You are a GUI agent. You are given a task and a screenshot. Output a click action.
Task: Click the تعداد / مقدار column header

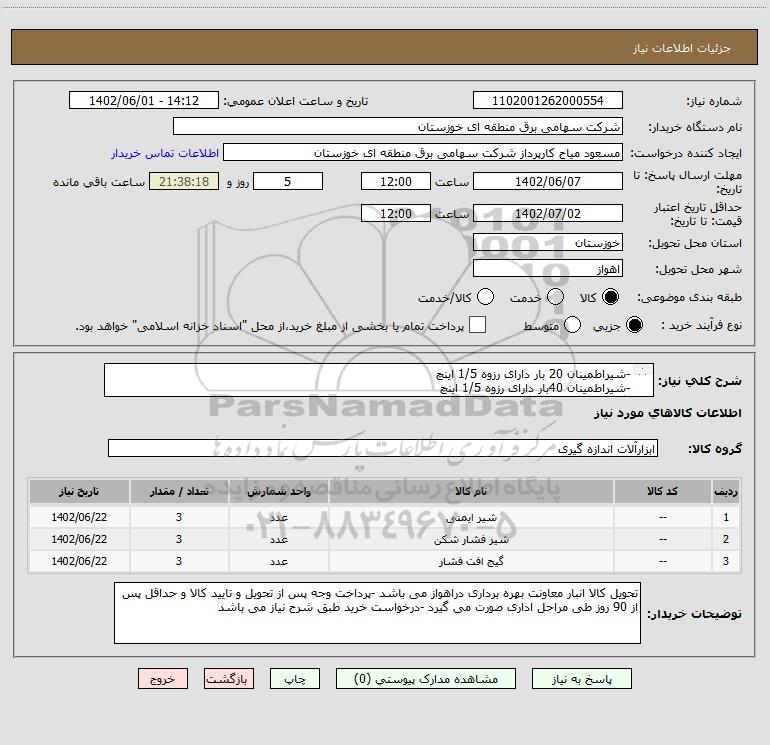pos(179,491)
